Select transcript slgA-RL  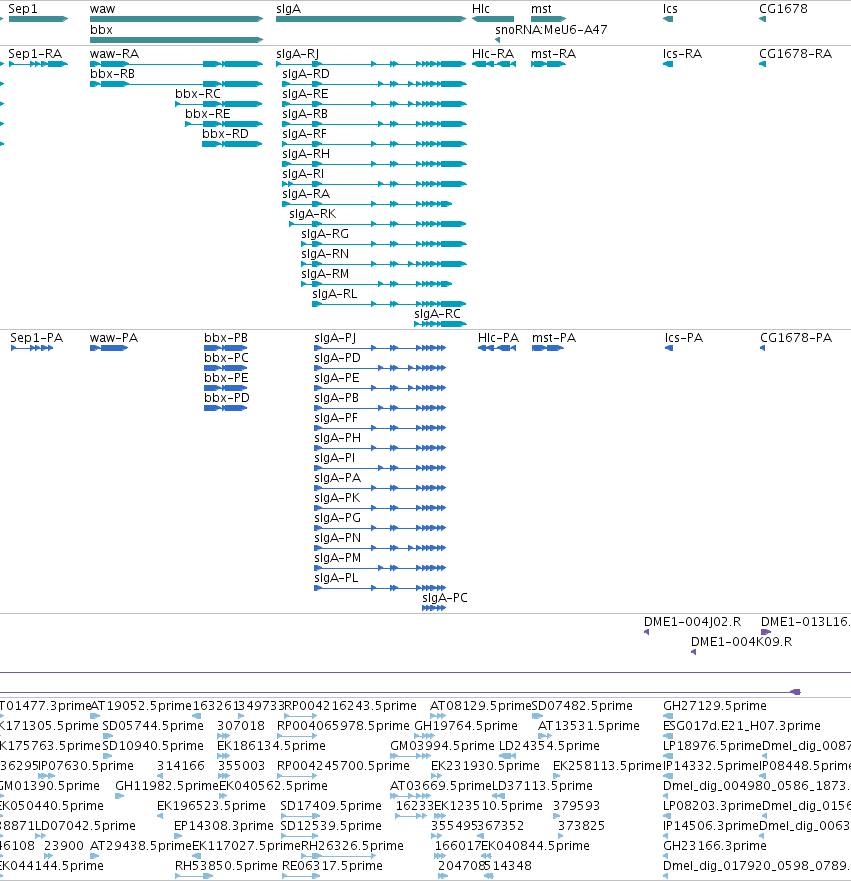coord(389,304)
